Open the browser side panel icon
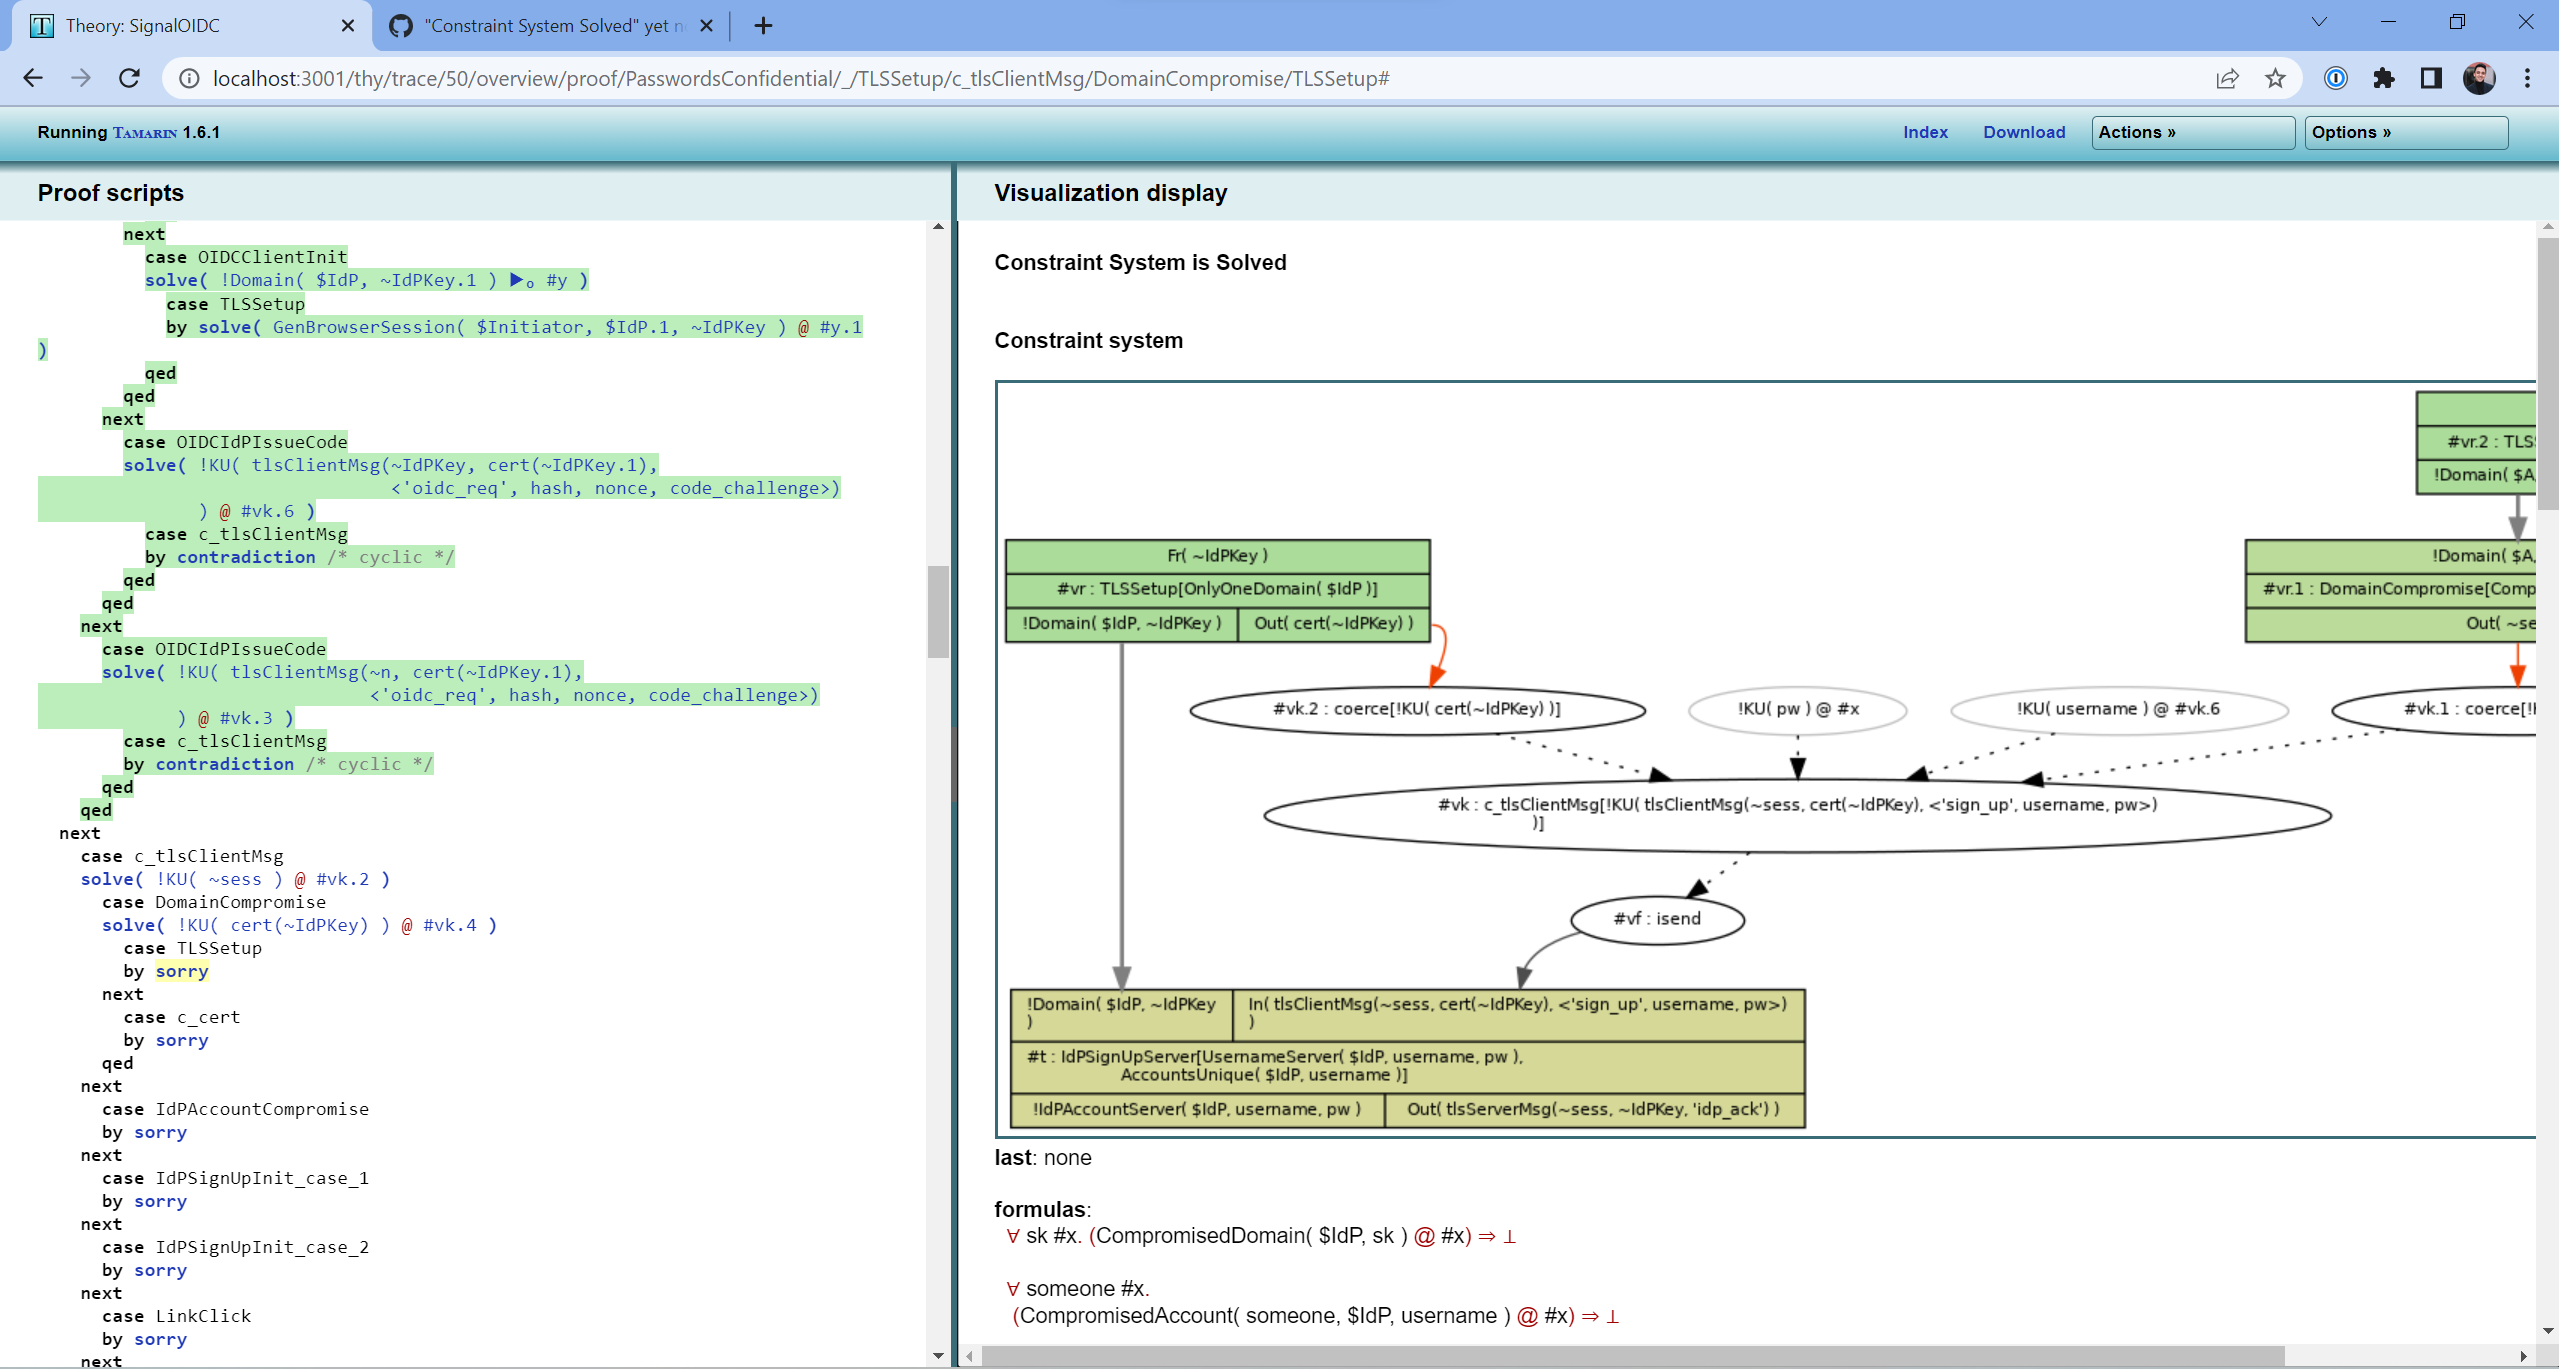 2432,78
